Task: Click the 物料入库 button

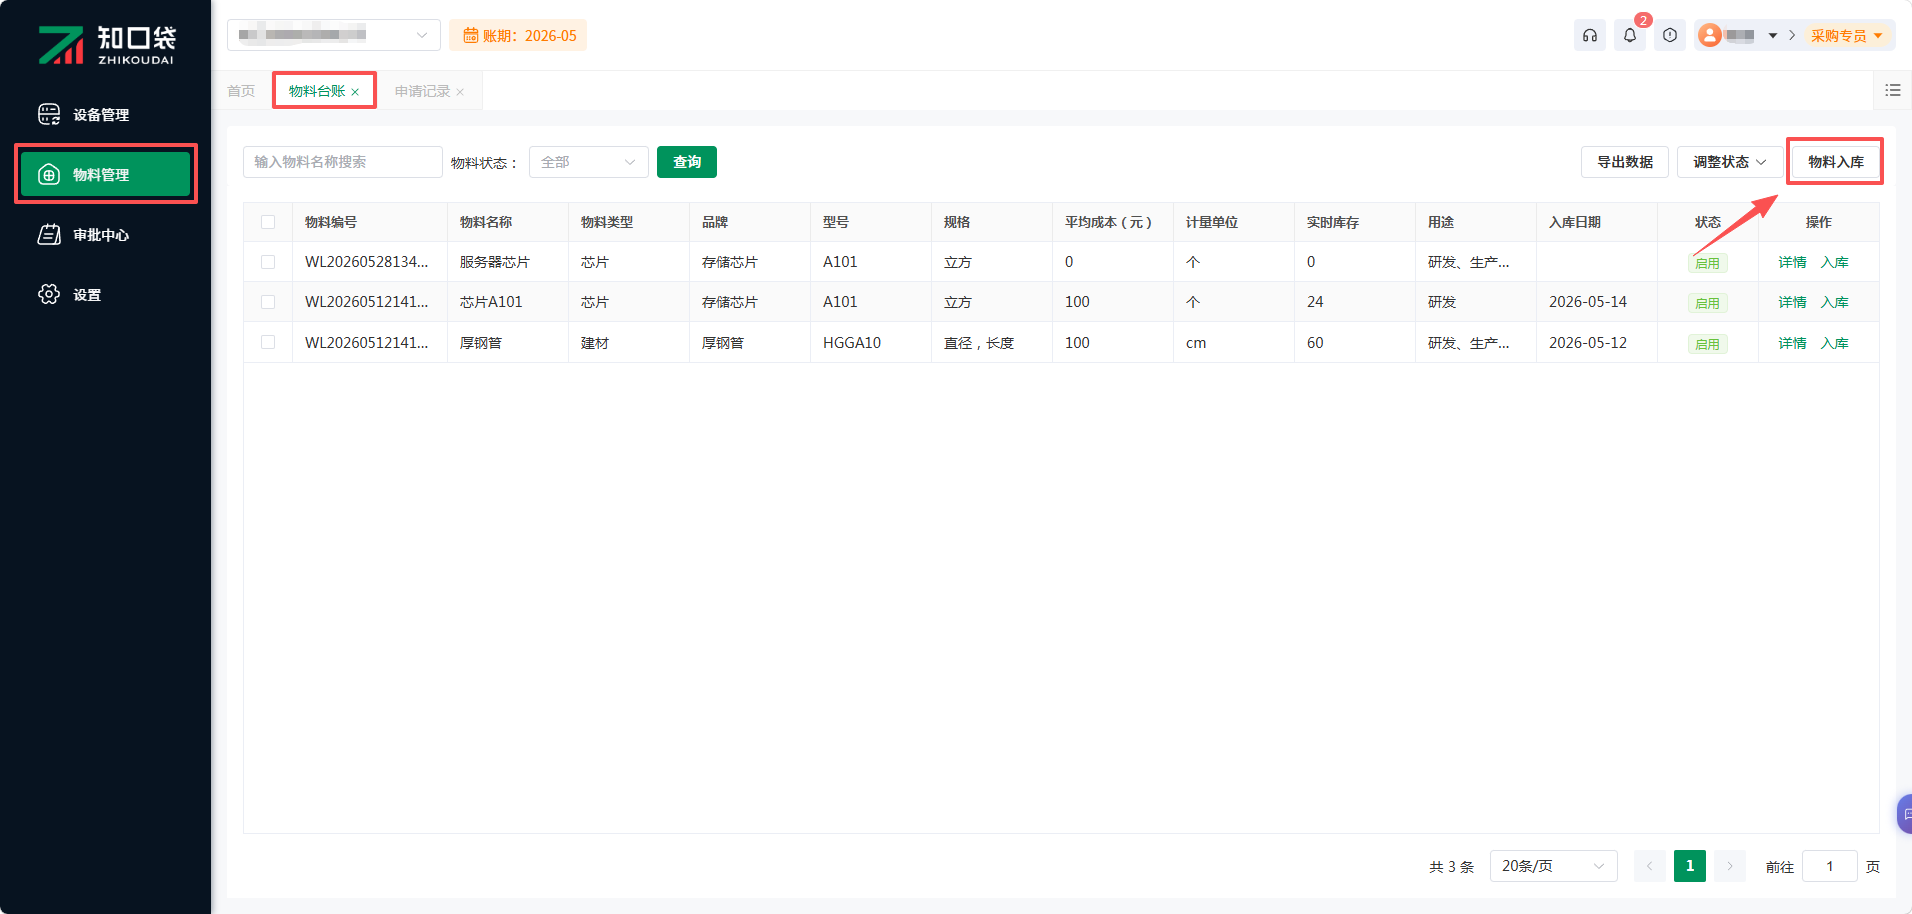Action: [1836, 162]
